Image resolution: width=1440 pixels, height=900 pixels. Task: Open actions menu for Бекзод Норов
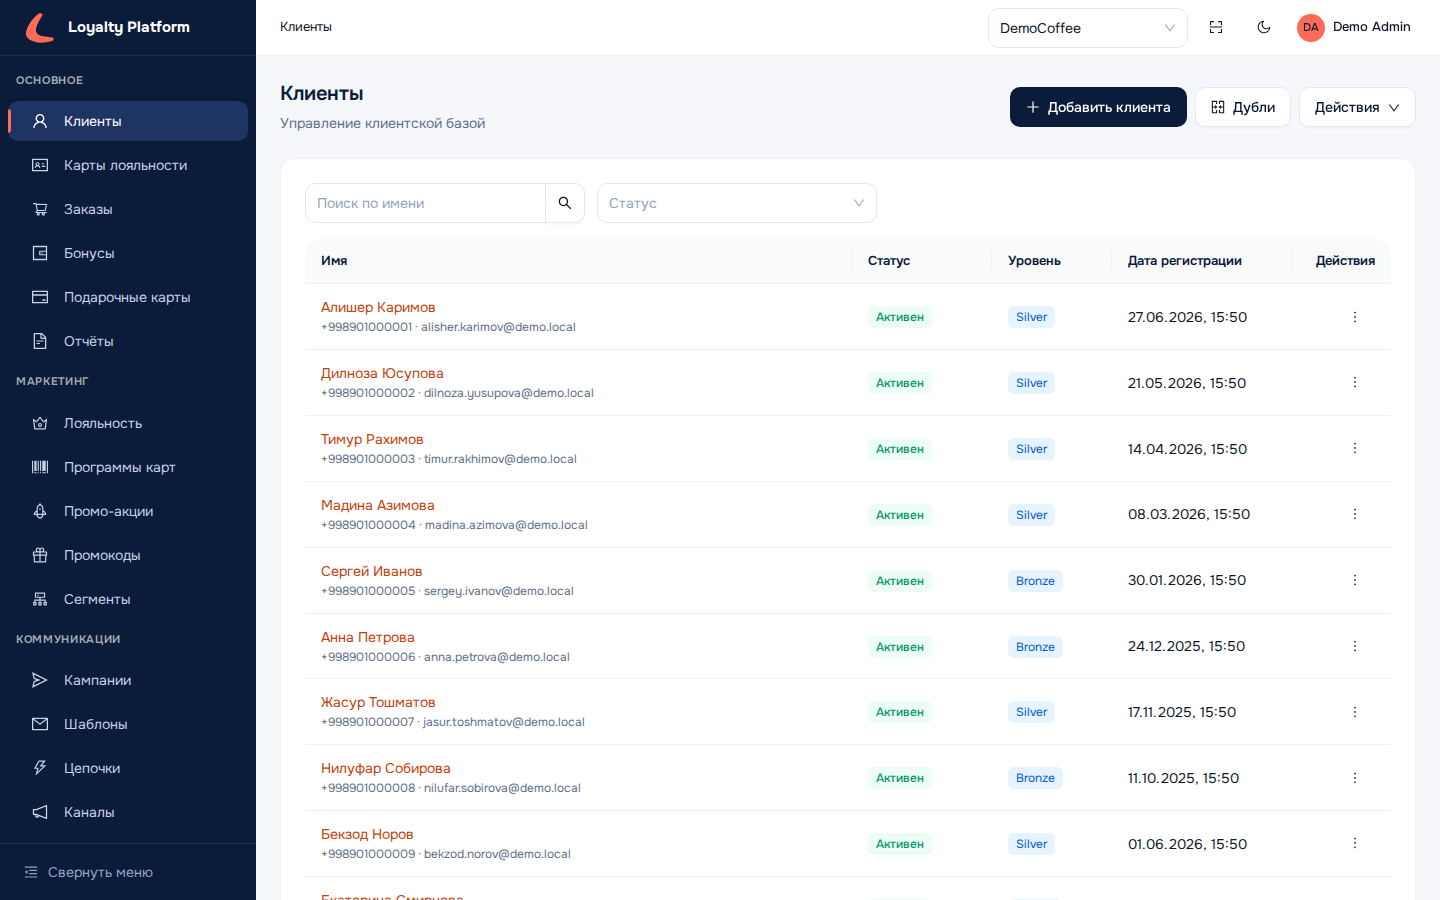pyautogui.click(x=1355, y=843)
